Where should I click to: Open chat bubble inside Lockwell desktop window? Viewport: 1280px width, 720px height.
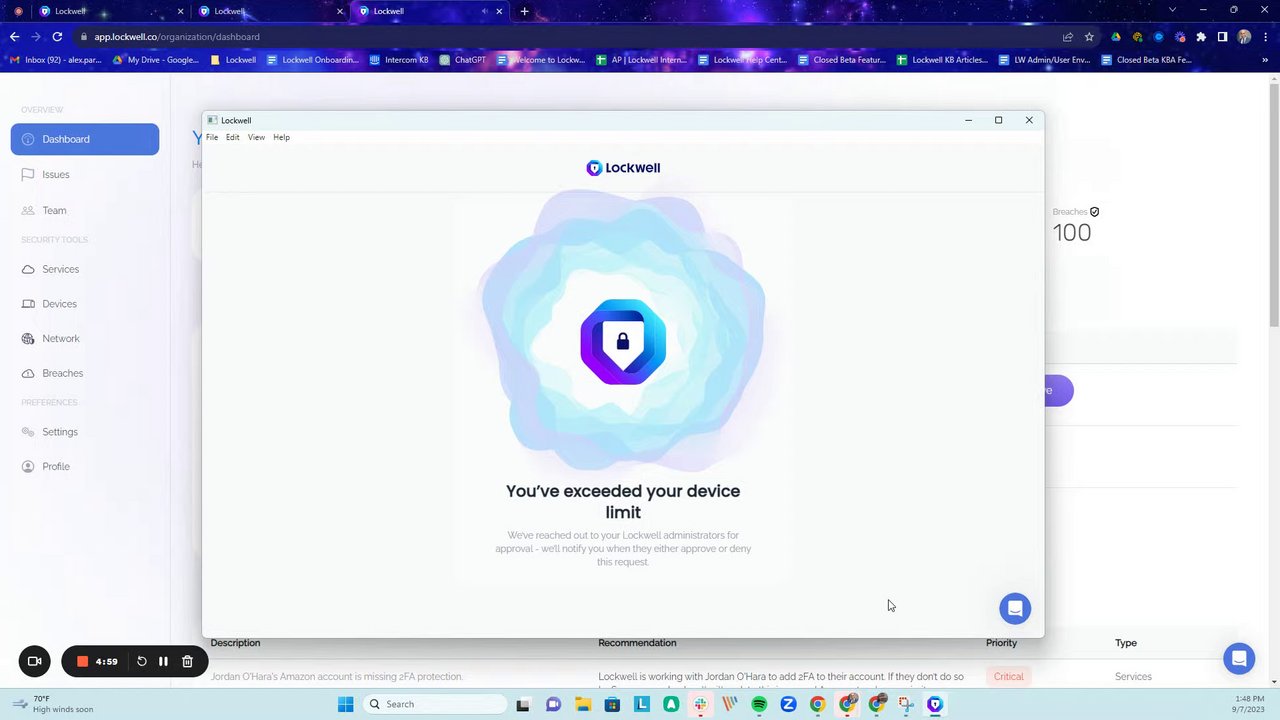pos(1015,608)
